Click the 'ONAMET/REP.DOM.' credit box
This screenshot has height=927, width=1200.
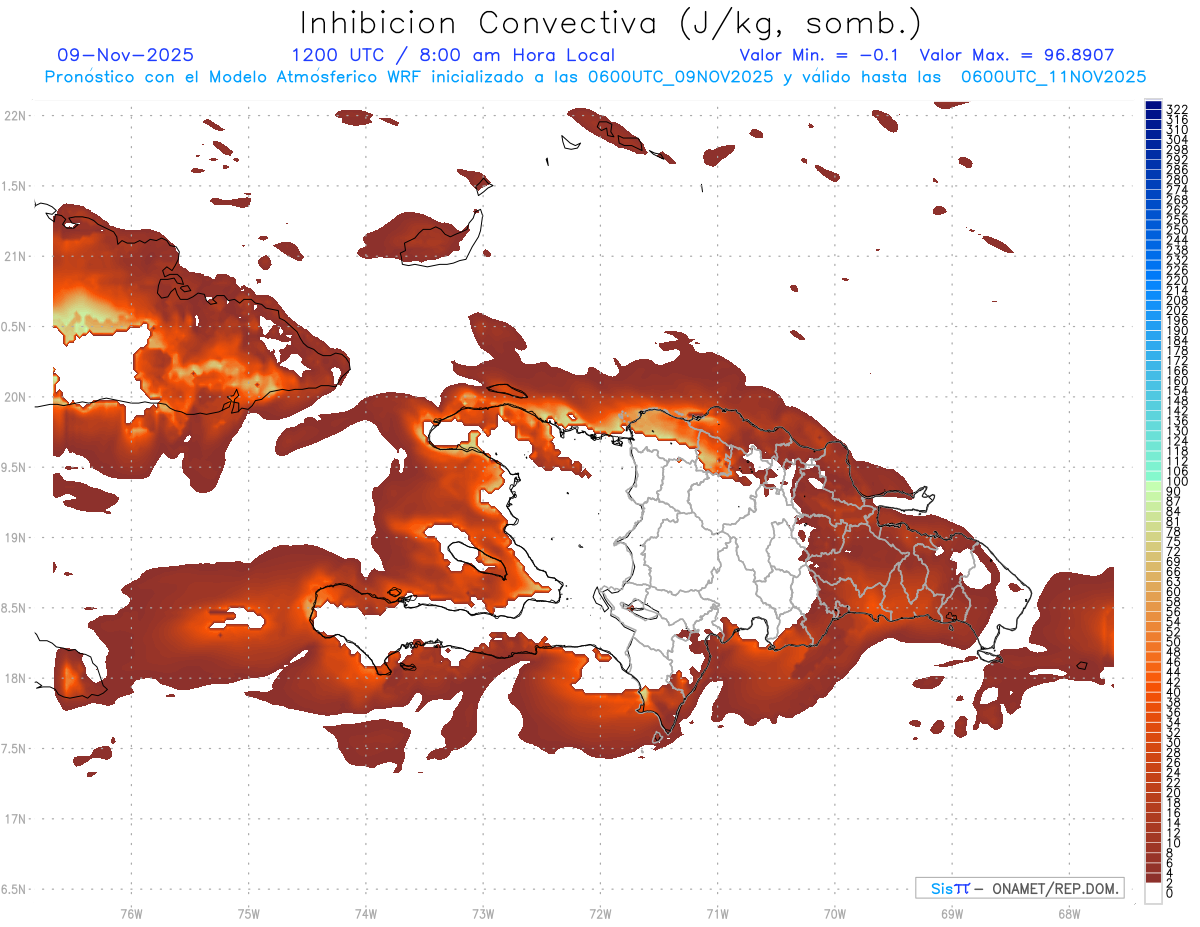pyautogui.click(x=1020, y=888)
